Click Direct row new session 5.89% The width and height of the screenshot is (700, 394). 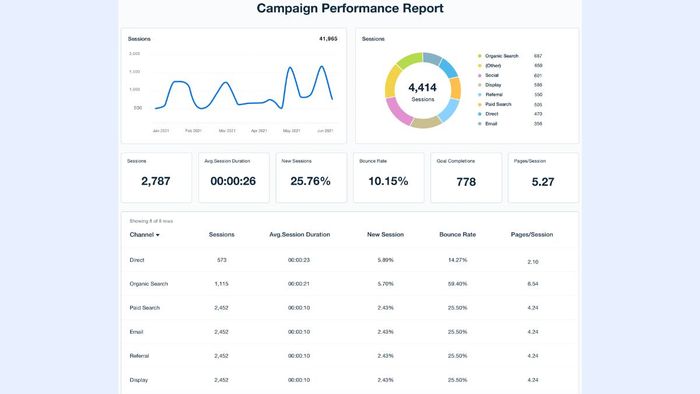coord(385,260)
